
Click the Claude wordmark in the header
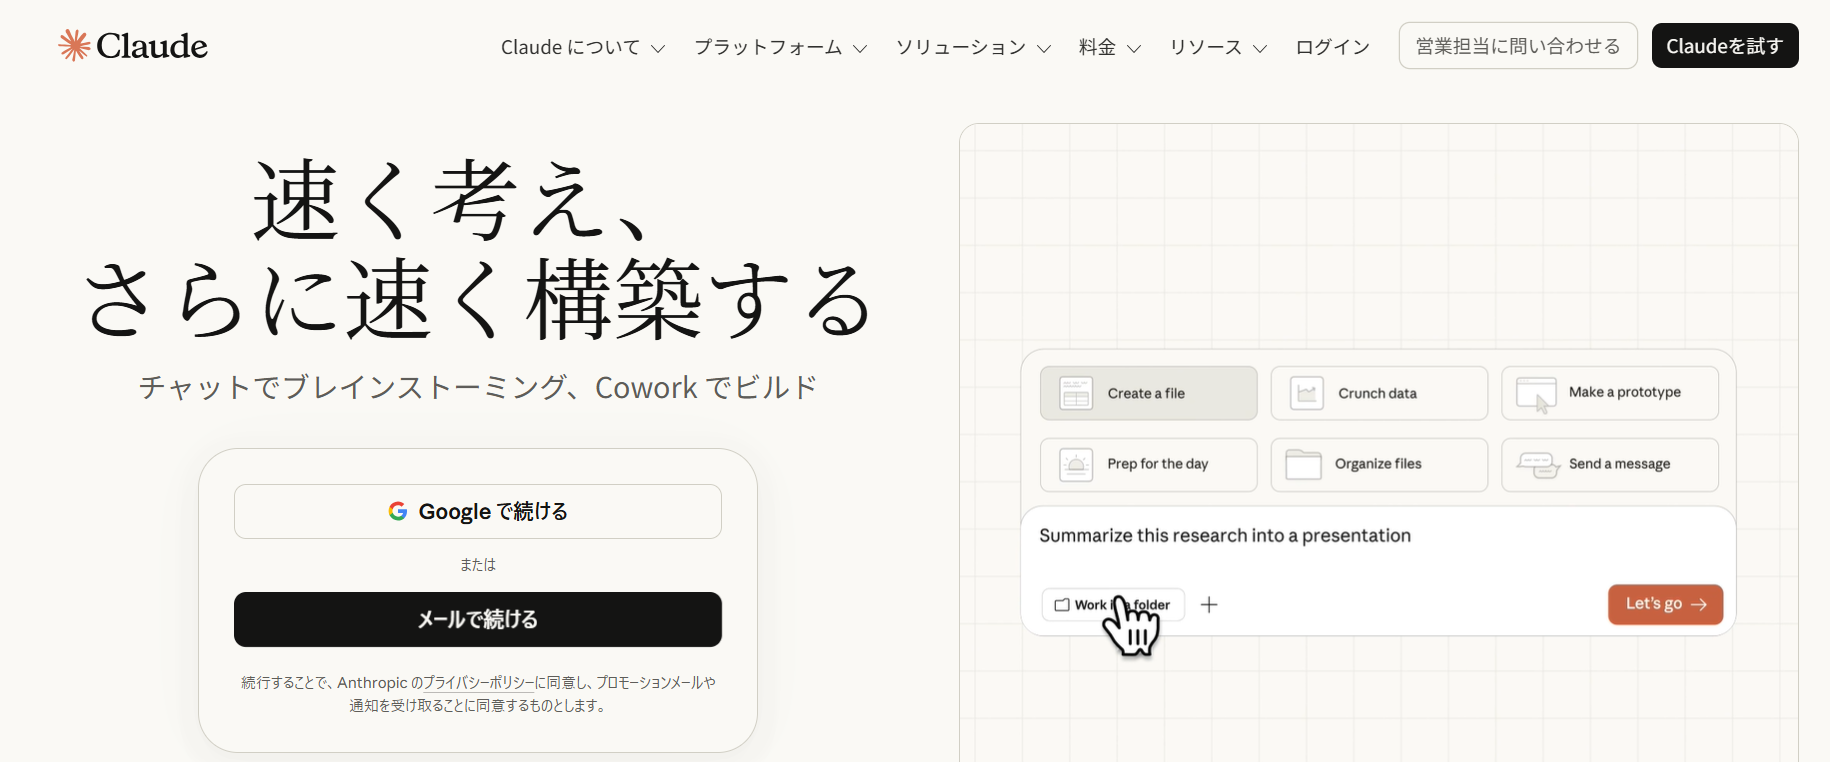(x=152, y=46)
